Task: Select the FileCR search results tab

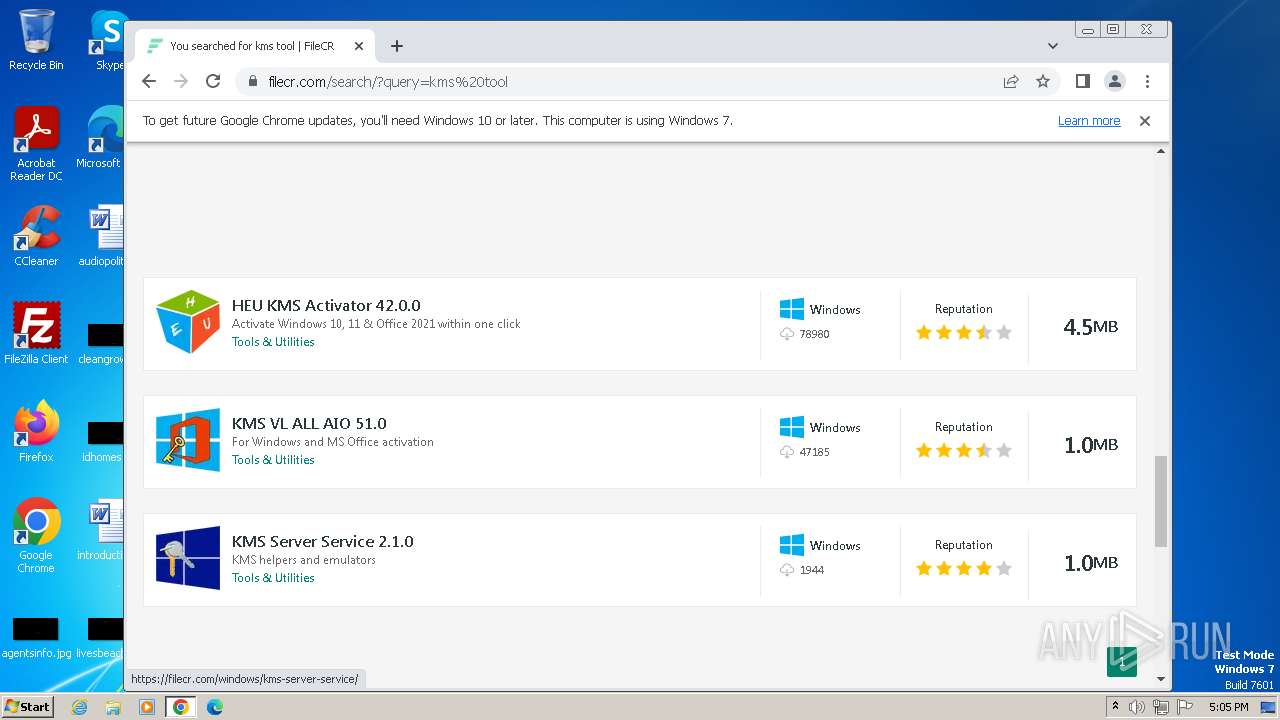Action: point(251,46)
